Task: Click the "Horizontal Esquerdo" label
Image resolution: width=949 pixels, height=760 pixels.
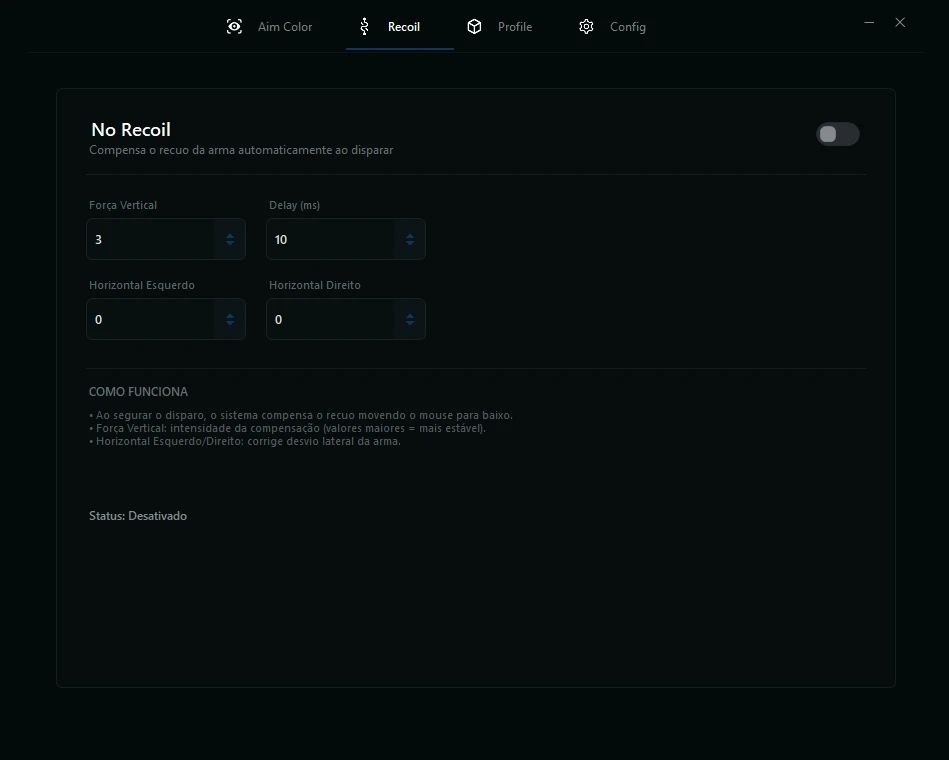Action: (142, 285)
